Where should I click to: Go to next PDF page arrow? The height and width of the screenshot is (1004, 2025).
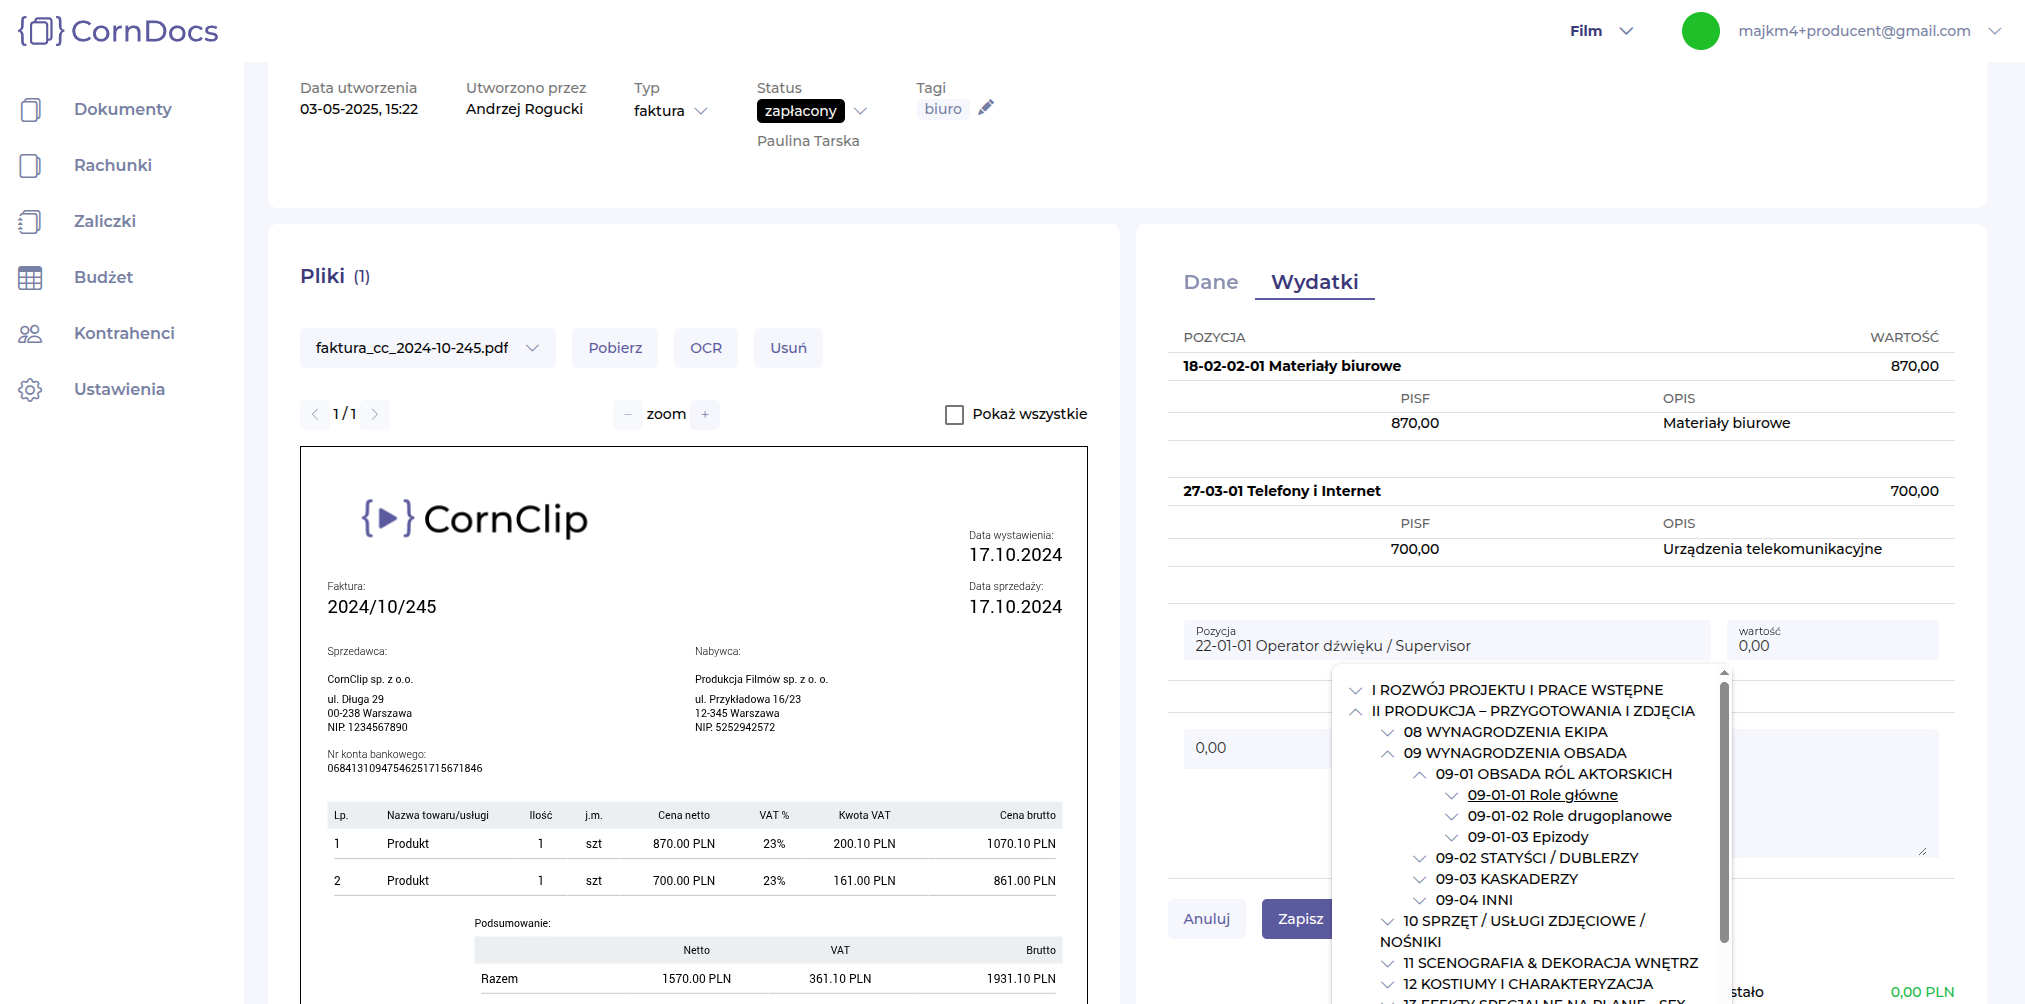pyautogui.click(x=375, y=414)
